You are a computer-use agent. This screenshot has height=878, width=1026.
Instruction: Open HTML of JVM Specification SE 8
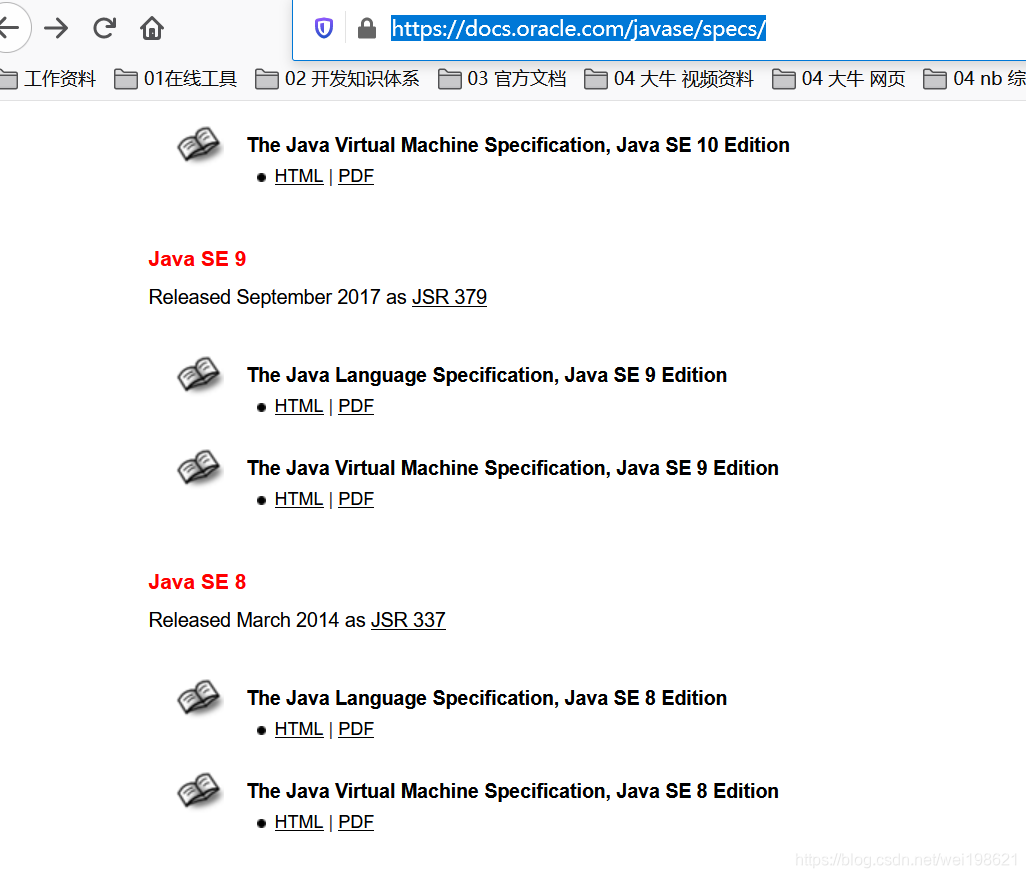click(299, 822)
